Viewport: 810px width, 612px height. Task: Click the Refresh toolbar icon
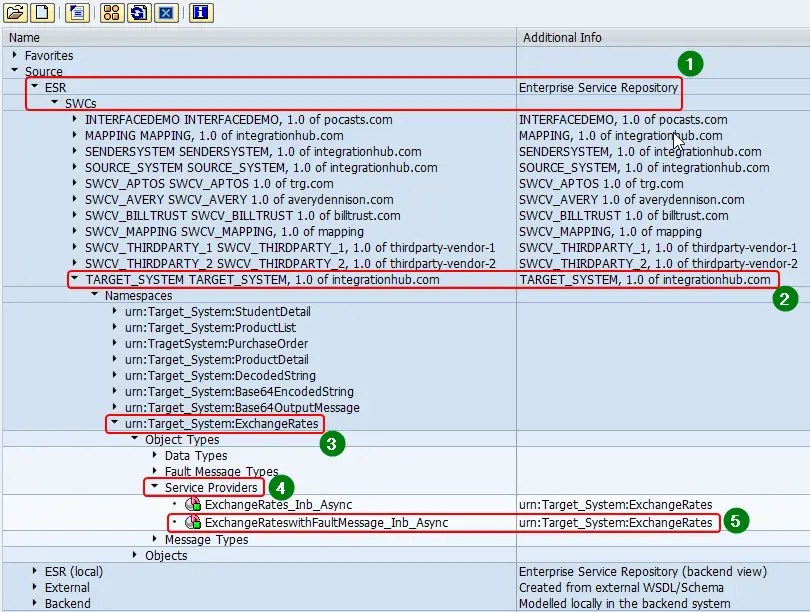click(x=136, y=13)
